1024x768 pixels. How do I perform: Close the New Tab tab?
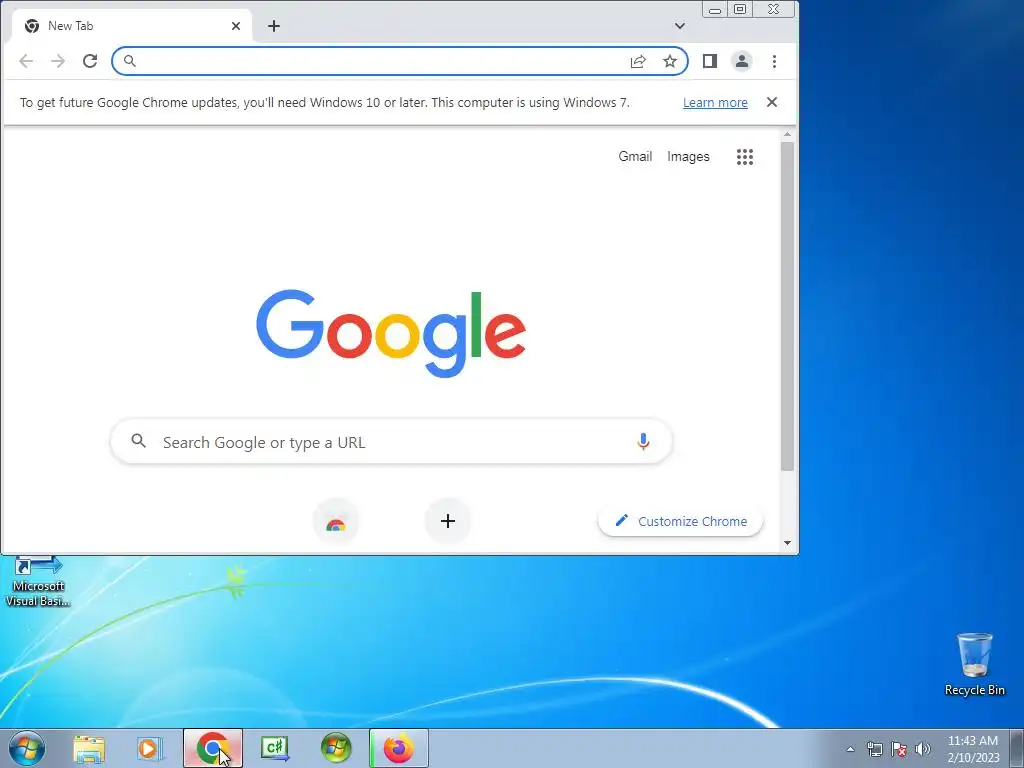click(236, 26)
